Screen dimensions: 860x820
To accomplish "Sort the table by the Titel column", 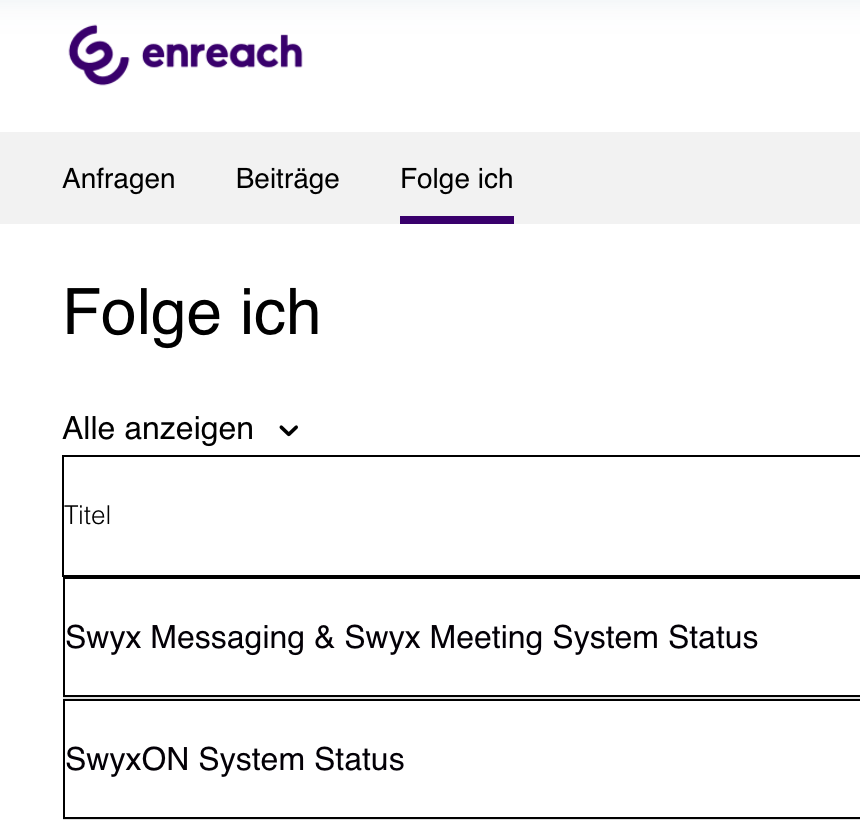I will (x=88, y=515).
